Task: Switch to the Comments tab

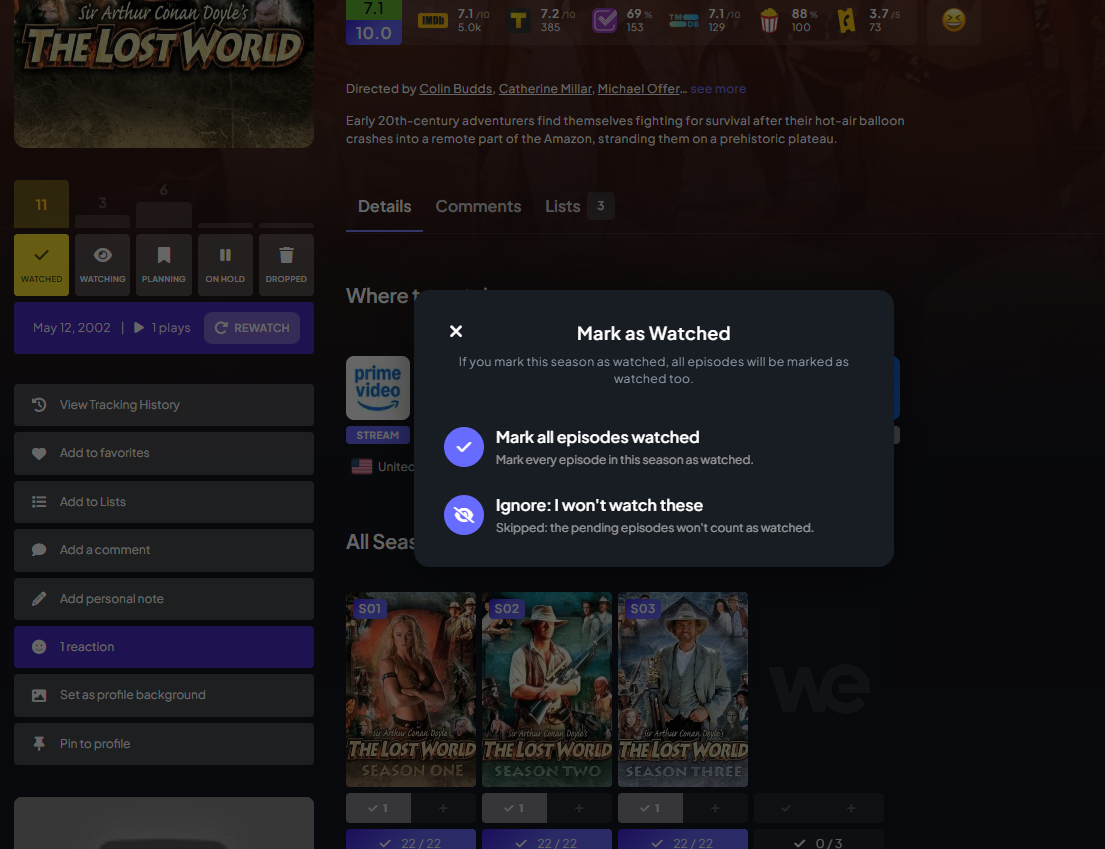Action: pyautogui.click(x=478, y=206)
